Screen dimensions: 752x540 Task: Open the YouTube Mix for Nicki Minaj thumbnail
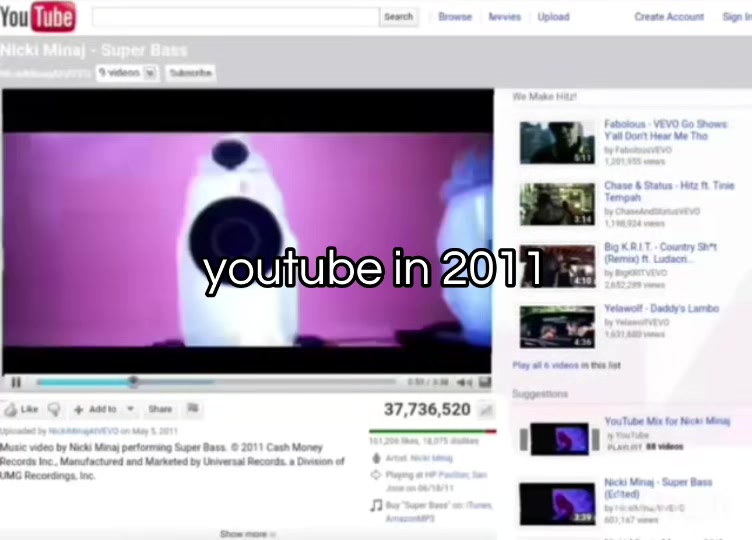point(559,439)
